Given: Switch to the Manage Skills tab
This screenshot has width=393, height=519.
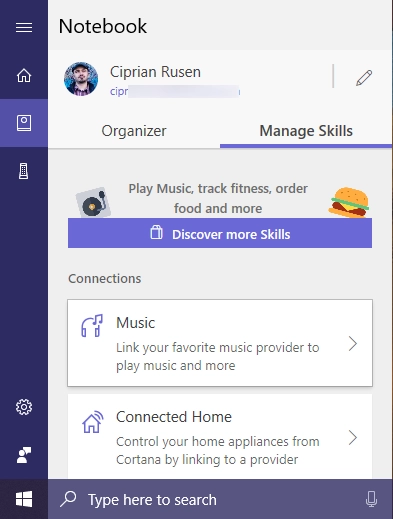Looking at the screenshot, I should pyautogui.click(x=306, y=131).
